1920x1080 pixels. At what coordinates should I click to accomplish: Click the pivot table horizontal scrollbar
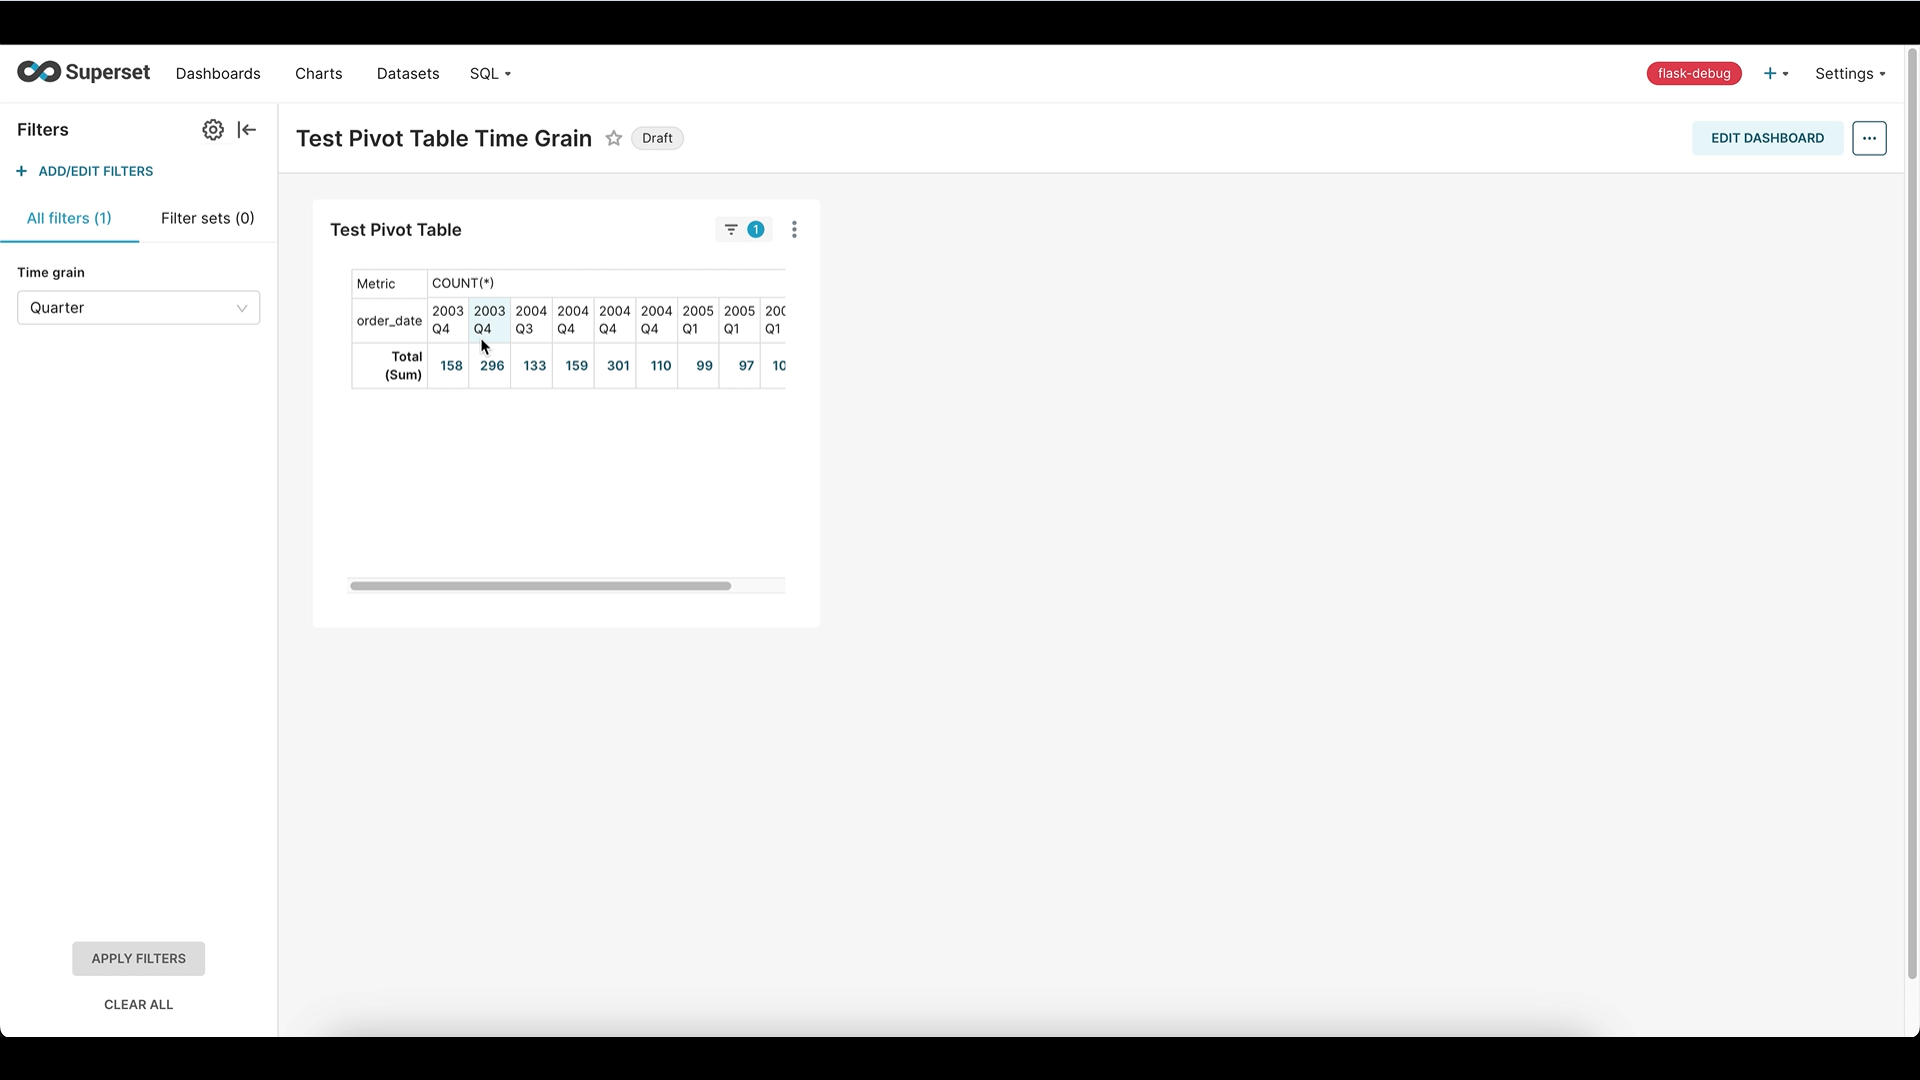[x=540, y=585]
